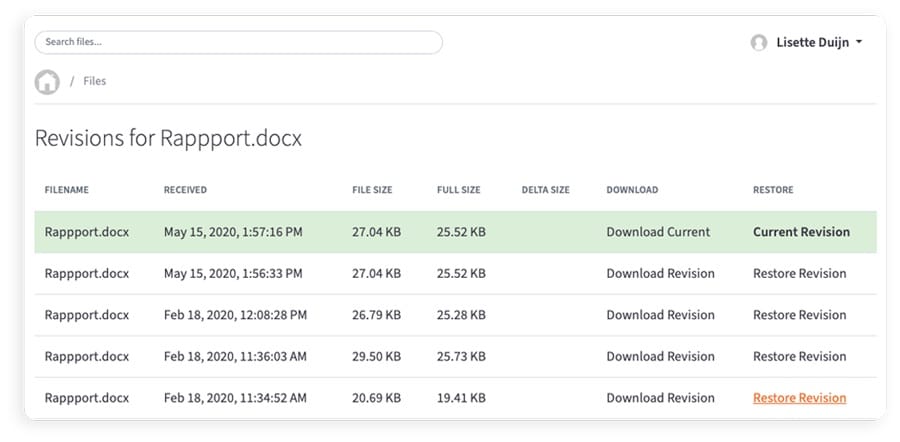Download the Feb 18 12:08:28 PM revision
Image resolution: width=900 pixels, height=442 pixels.
pos(660,315)
